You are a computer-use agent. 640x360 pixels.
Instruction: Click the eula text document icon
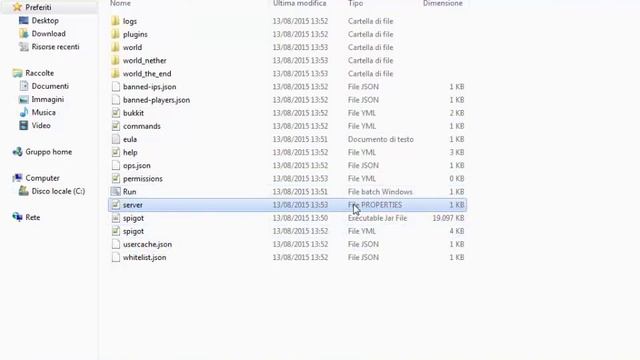(116, 139)
